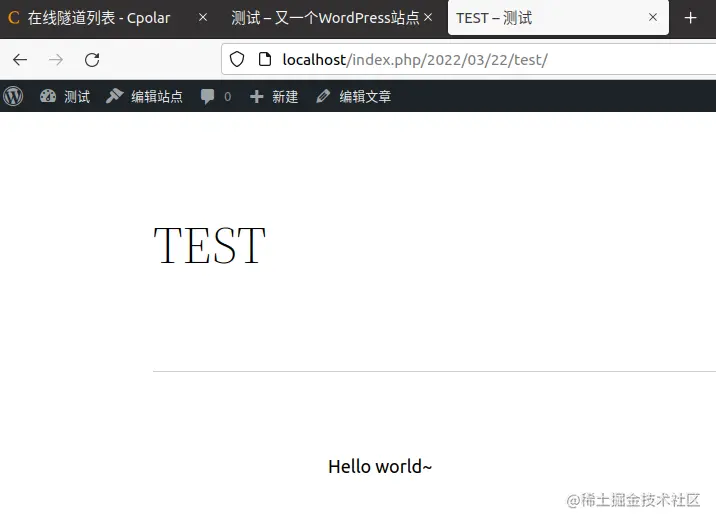The image size is (716, 524).
Task: Click the URL address bar
Action: click(x=468, y=59)
